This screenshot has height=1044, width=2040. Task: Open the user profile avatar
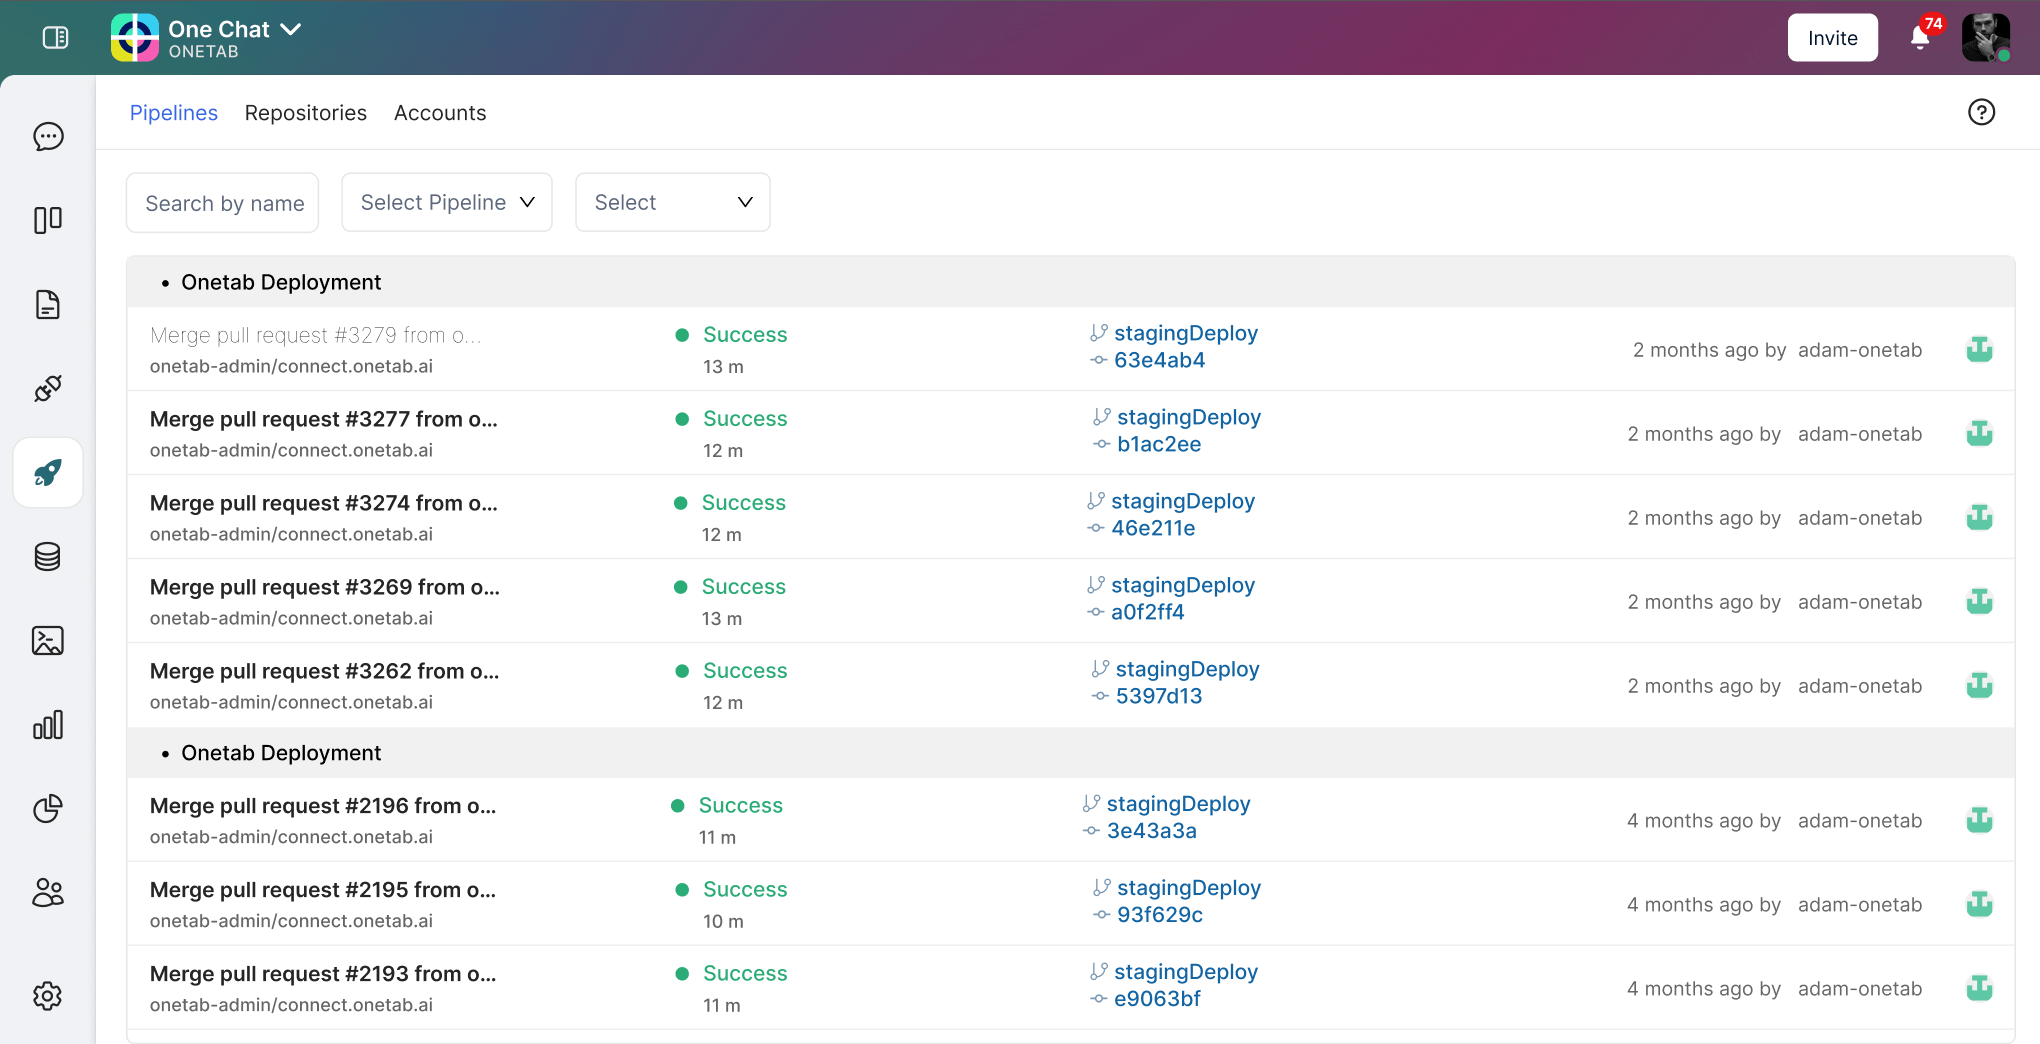(x=1986, y=38)
